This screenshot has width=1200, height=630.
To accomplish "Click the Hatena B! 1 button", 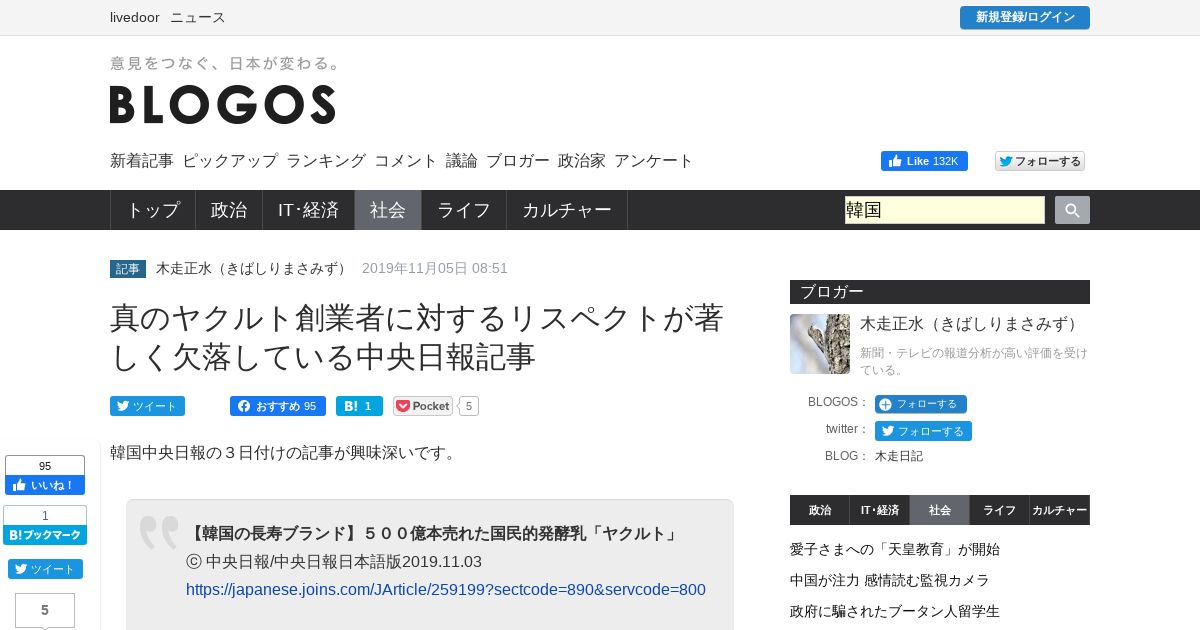I will tap(359, 406).
